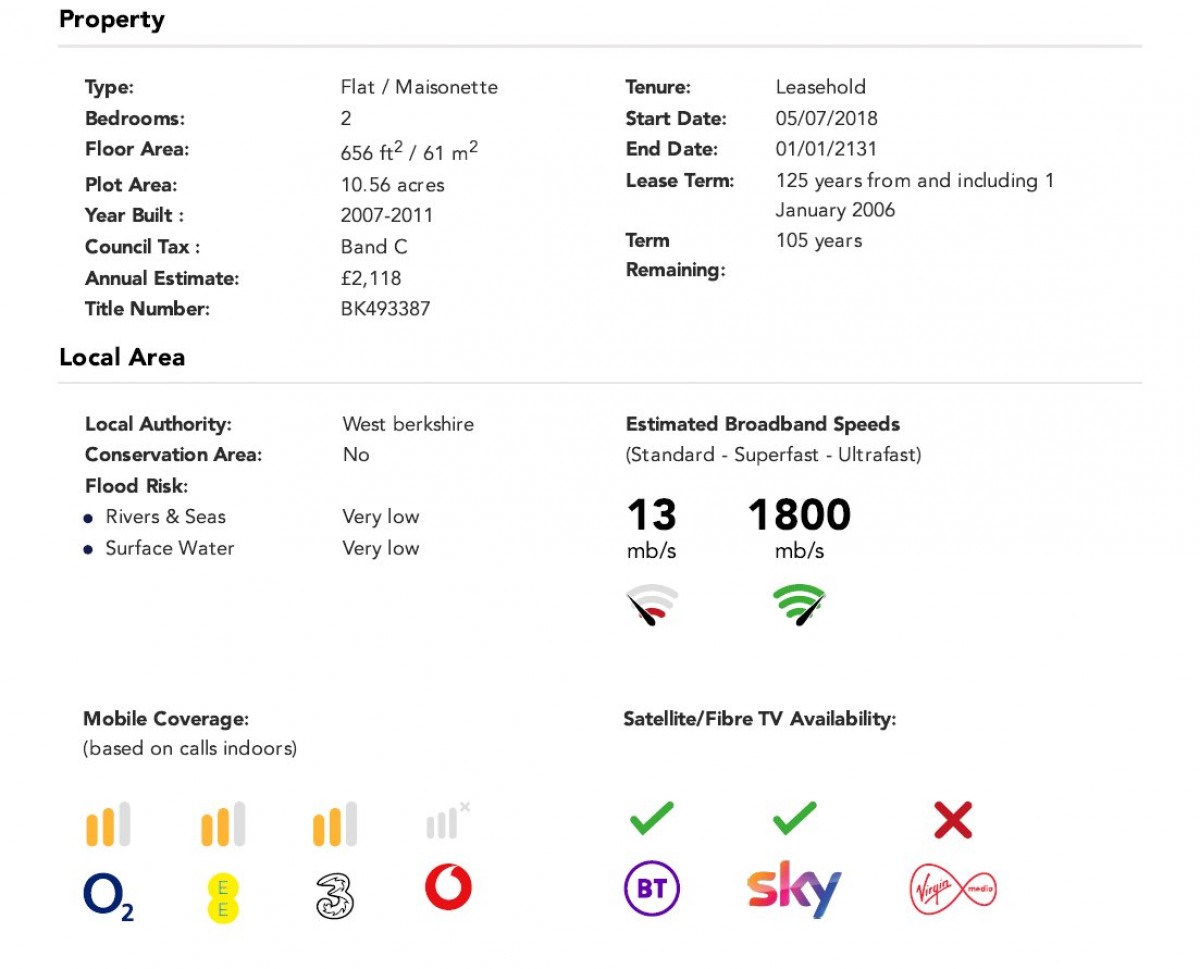
Task: Click the title number BK493387
Action: point(385,308)
